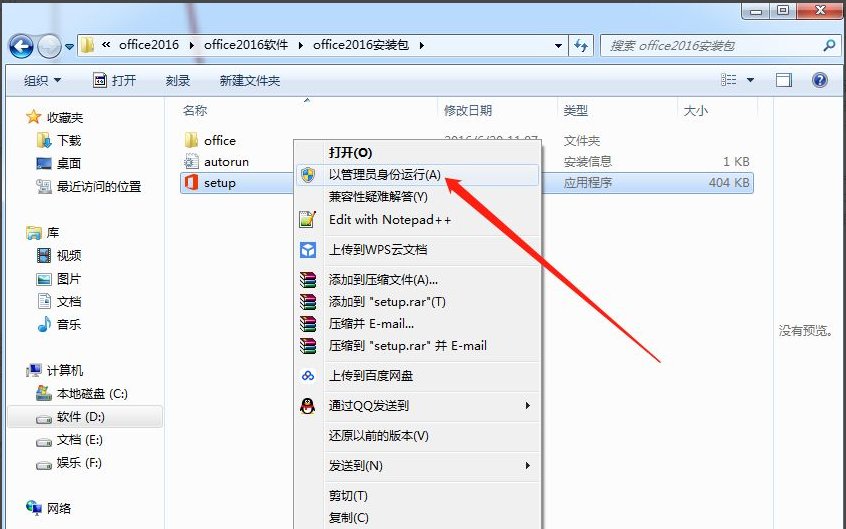Select 本地磁盘 (C:) in navigation pane

click(91, 394)
